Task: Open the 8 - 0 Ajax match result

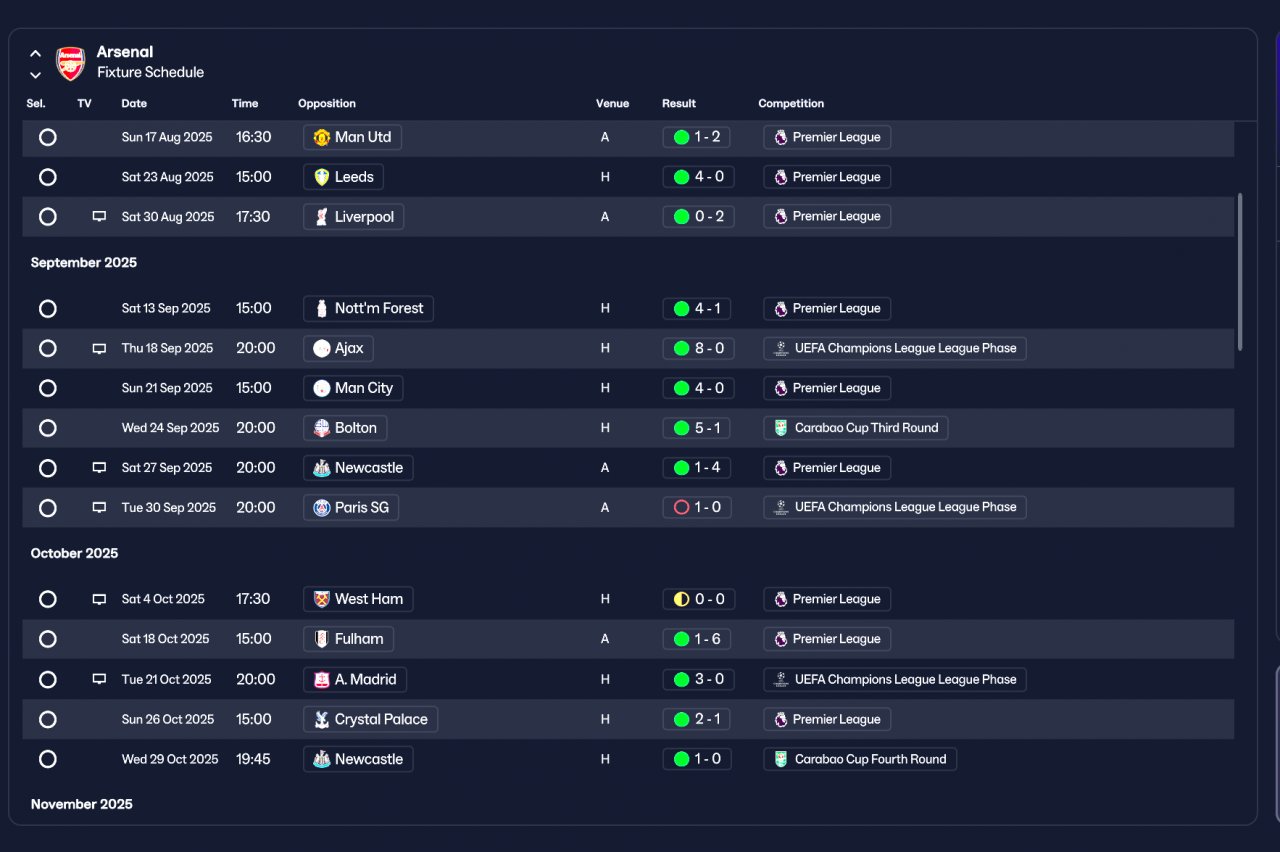Action: (698, 348)
